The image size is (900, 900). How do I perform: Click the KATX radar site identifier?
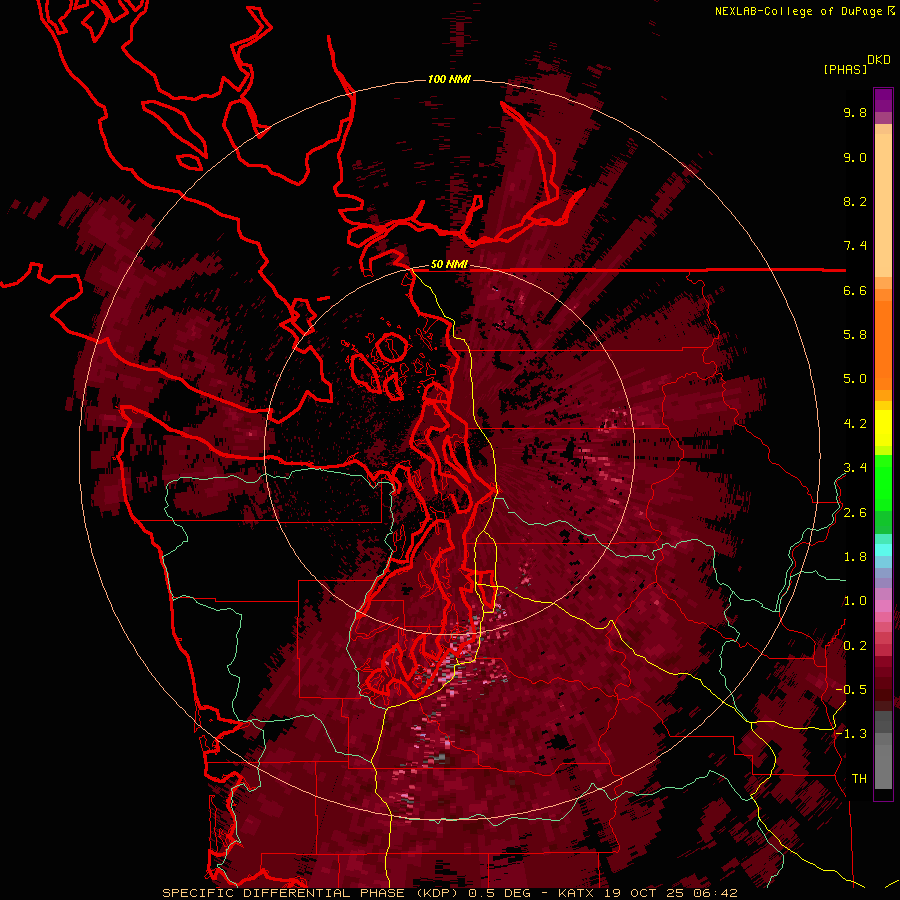[x=577, y=893]
